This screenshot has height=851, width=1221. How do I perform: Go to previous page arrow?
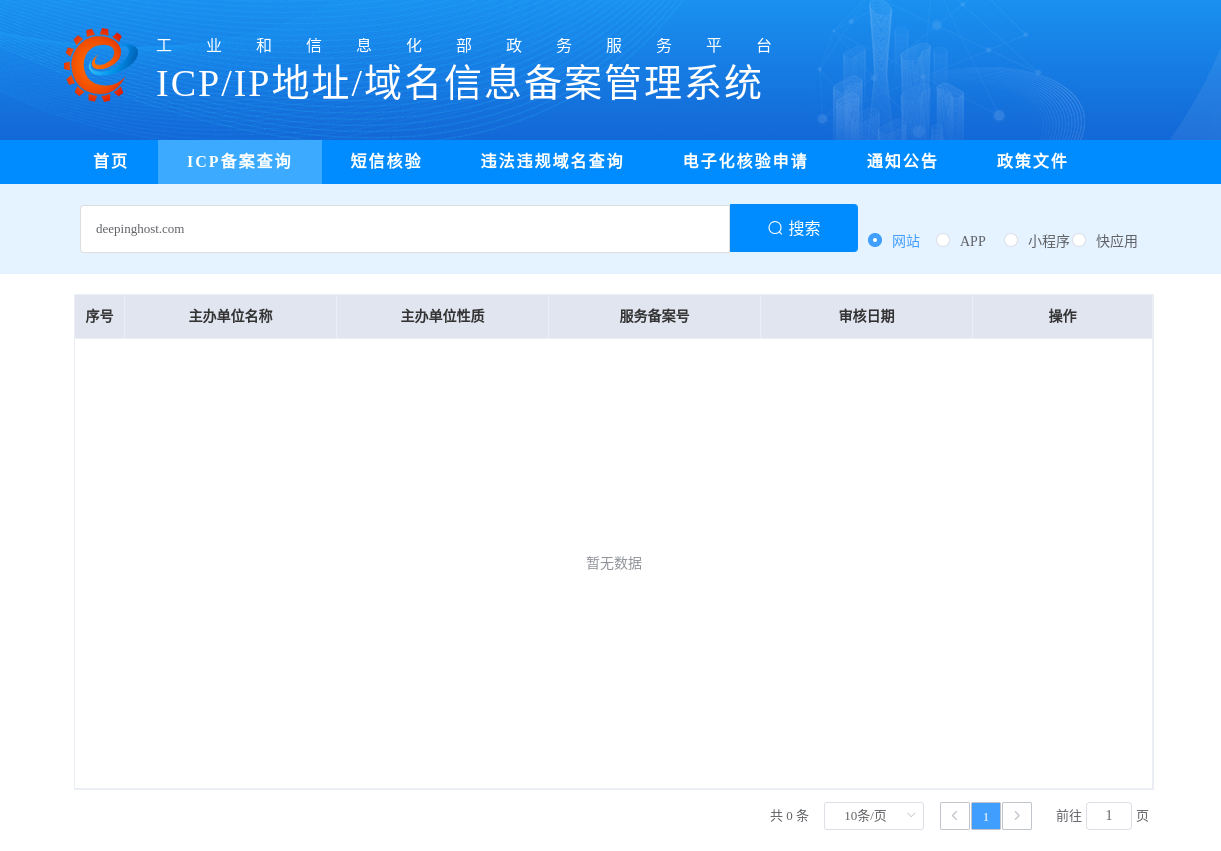(x=955, y=816)
